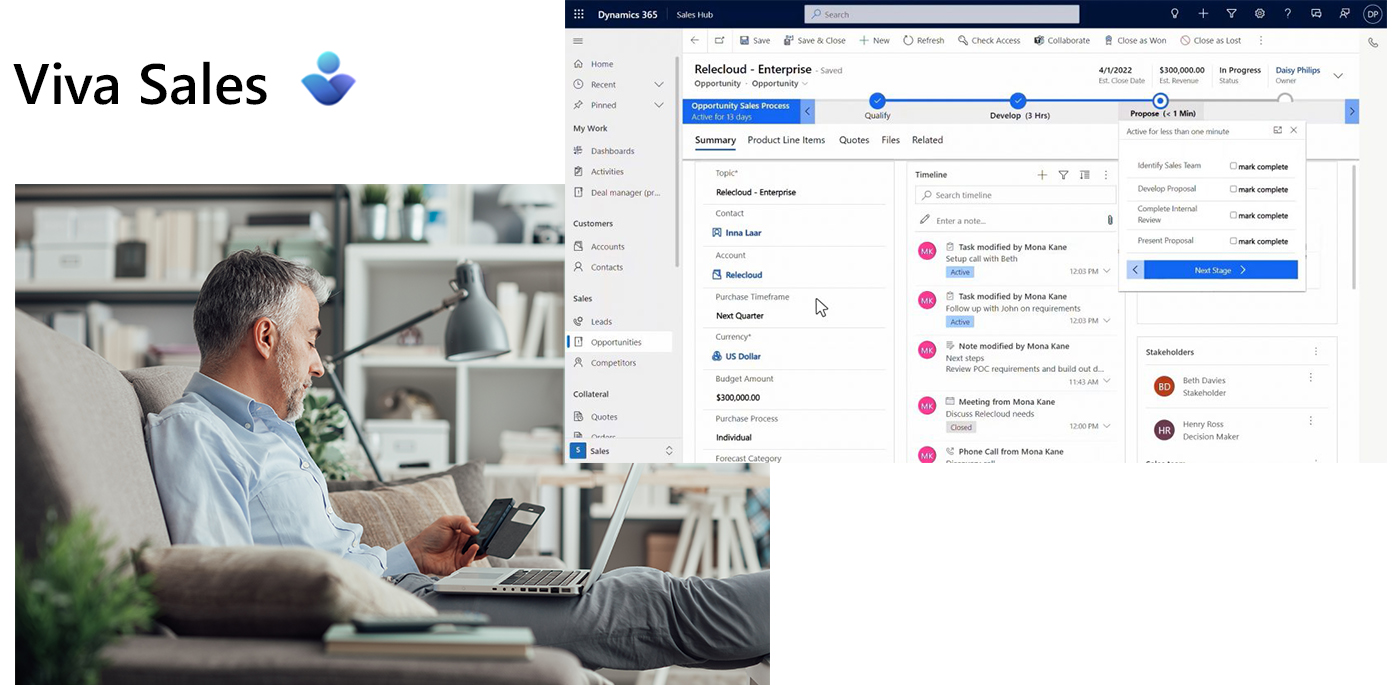The width and height of the screenshot is (1400, 685).
Task: Open the lightbulb assistant icon in top bar
Action: (x=1175, y=14)
